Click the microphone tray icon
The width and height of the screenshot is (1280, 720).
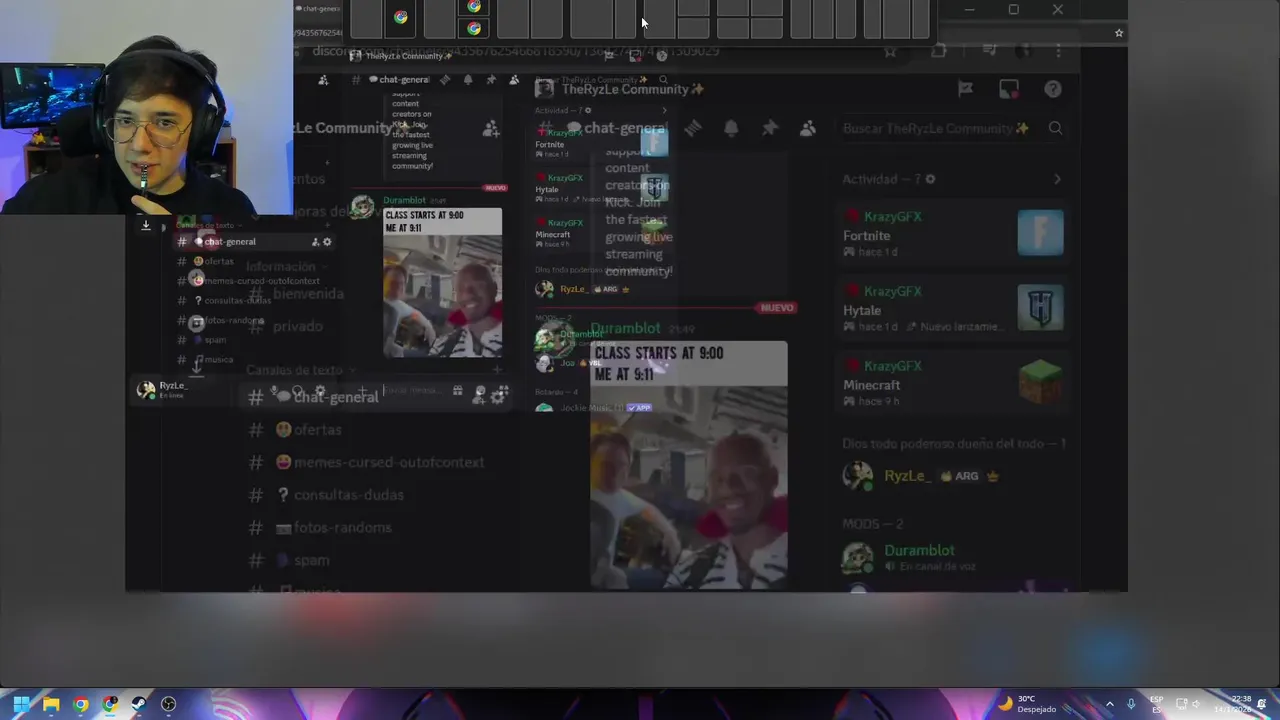(x=1131, y=704)
